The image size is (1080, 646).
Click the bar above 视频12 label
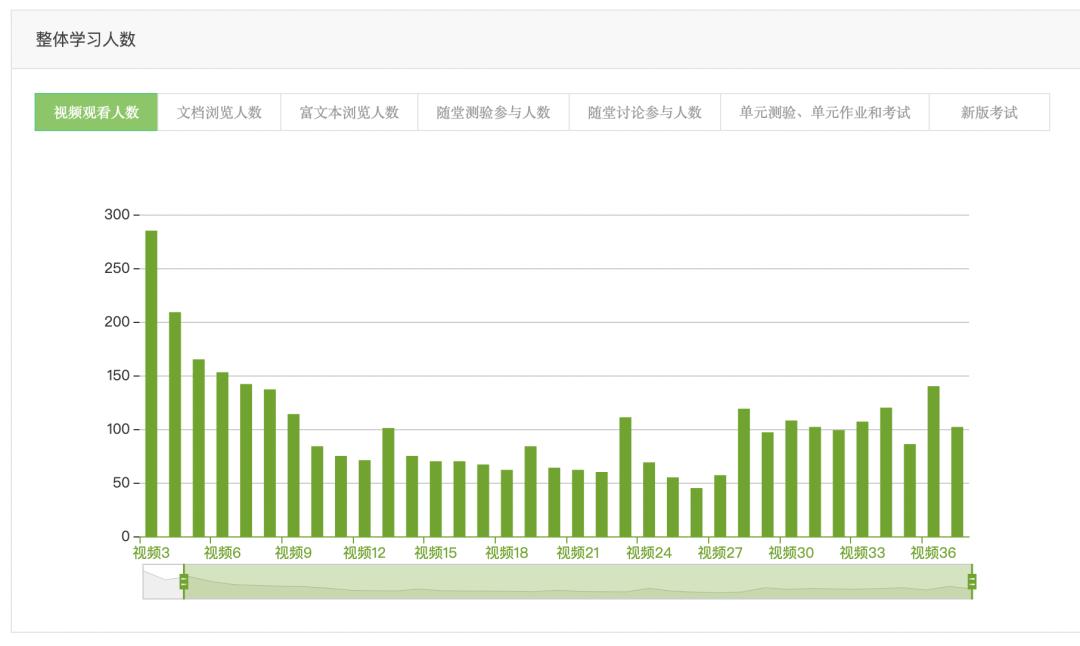[x=364, y=499]
